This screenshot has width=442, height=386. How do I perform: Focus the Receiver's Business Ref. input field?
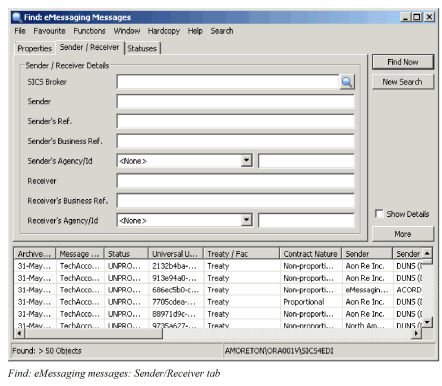pos(235,201)
